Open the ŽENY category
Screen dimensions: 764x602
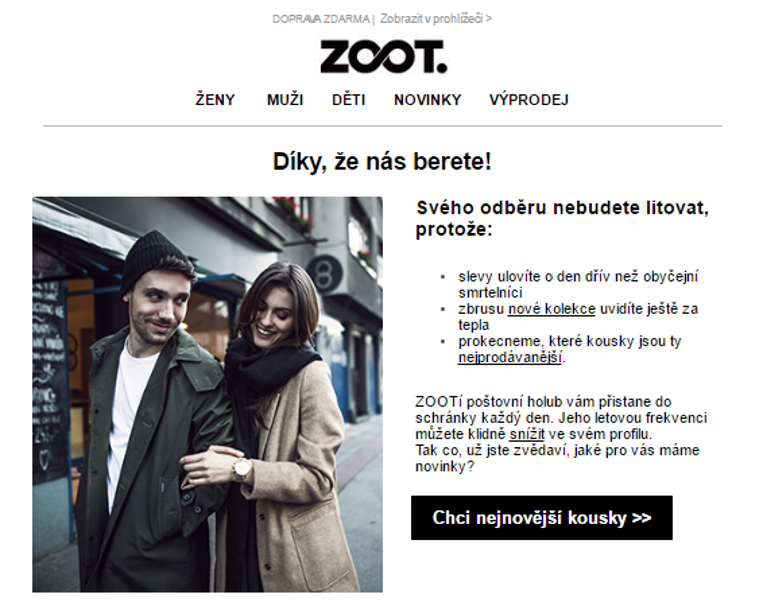215,100
